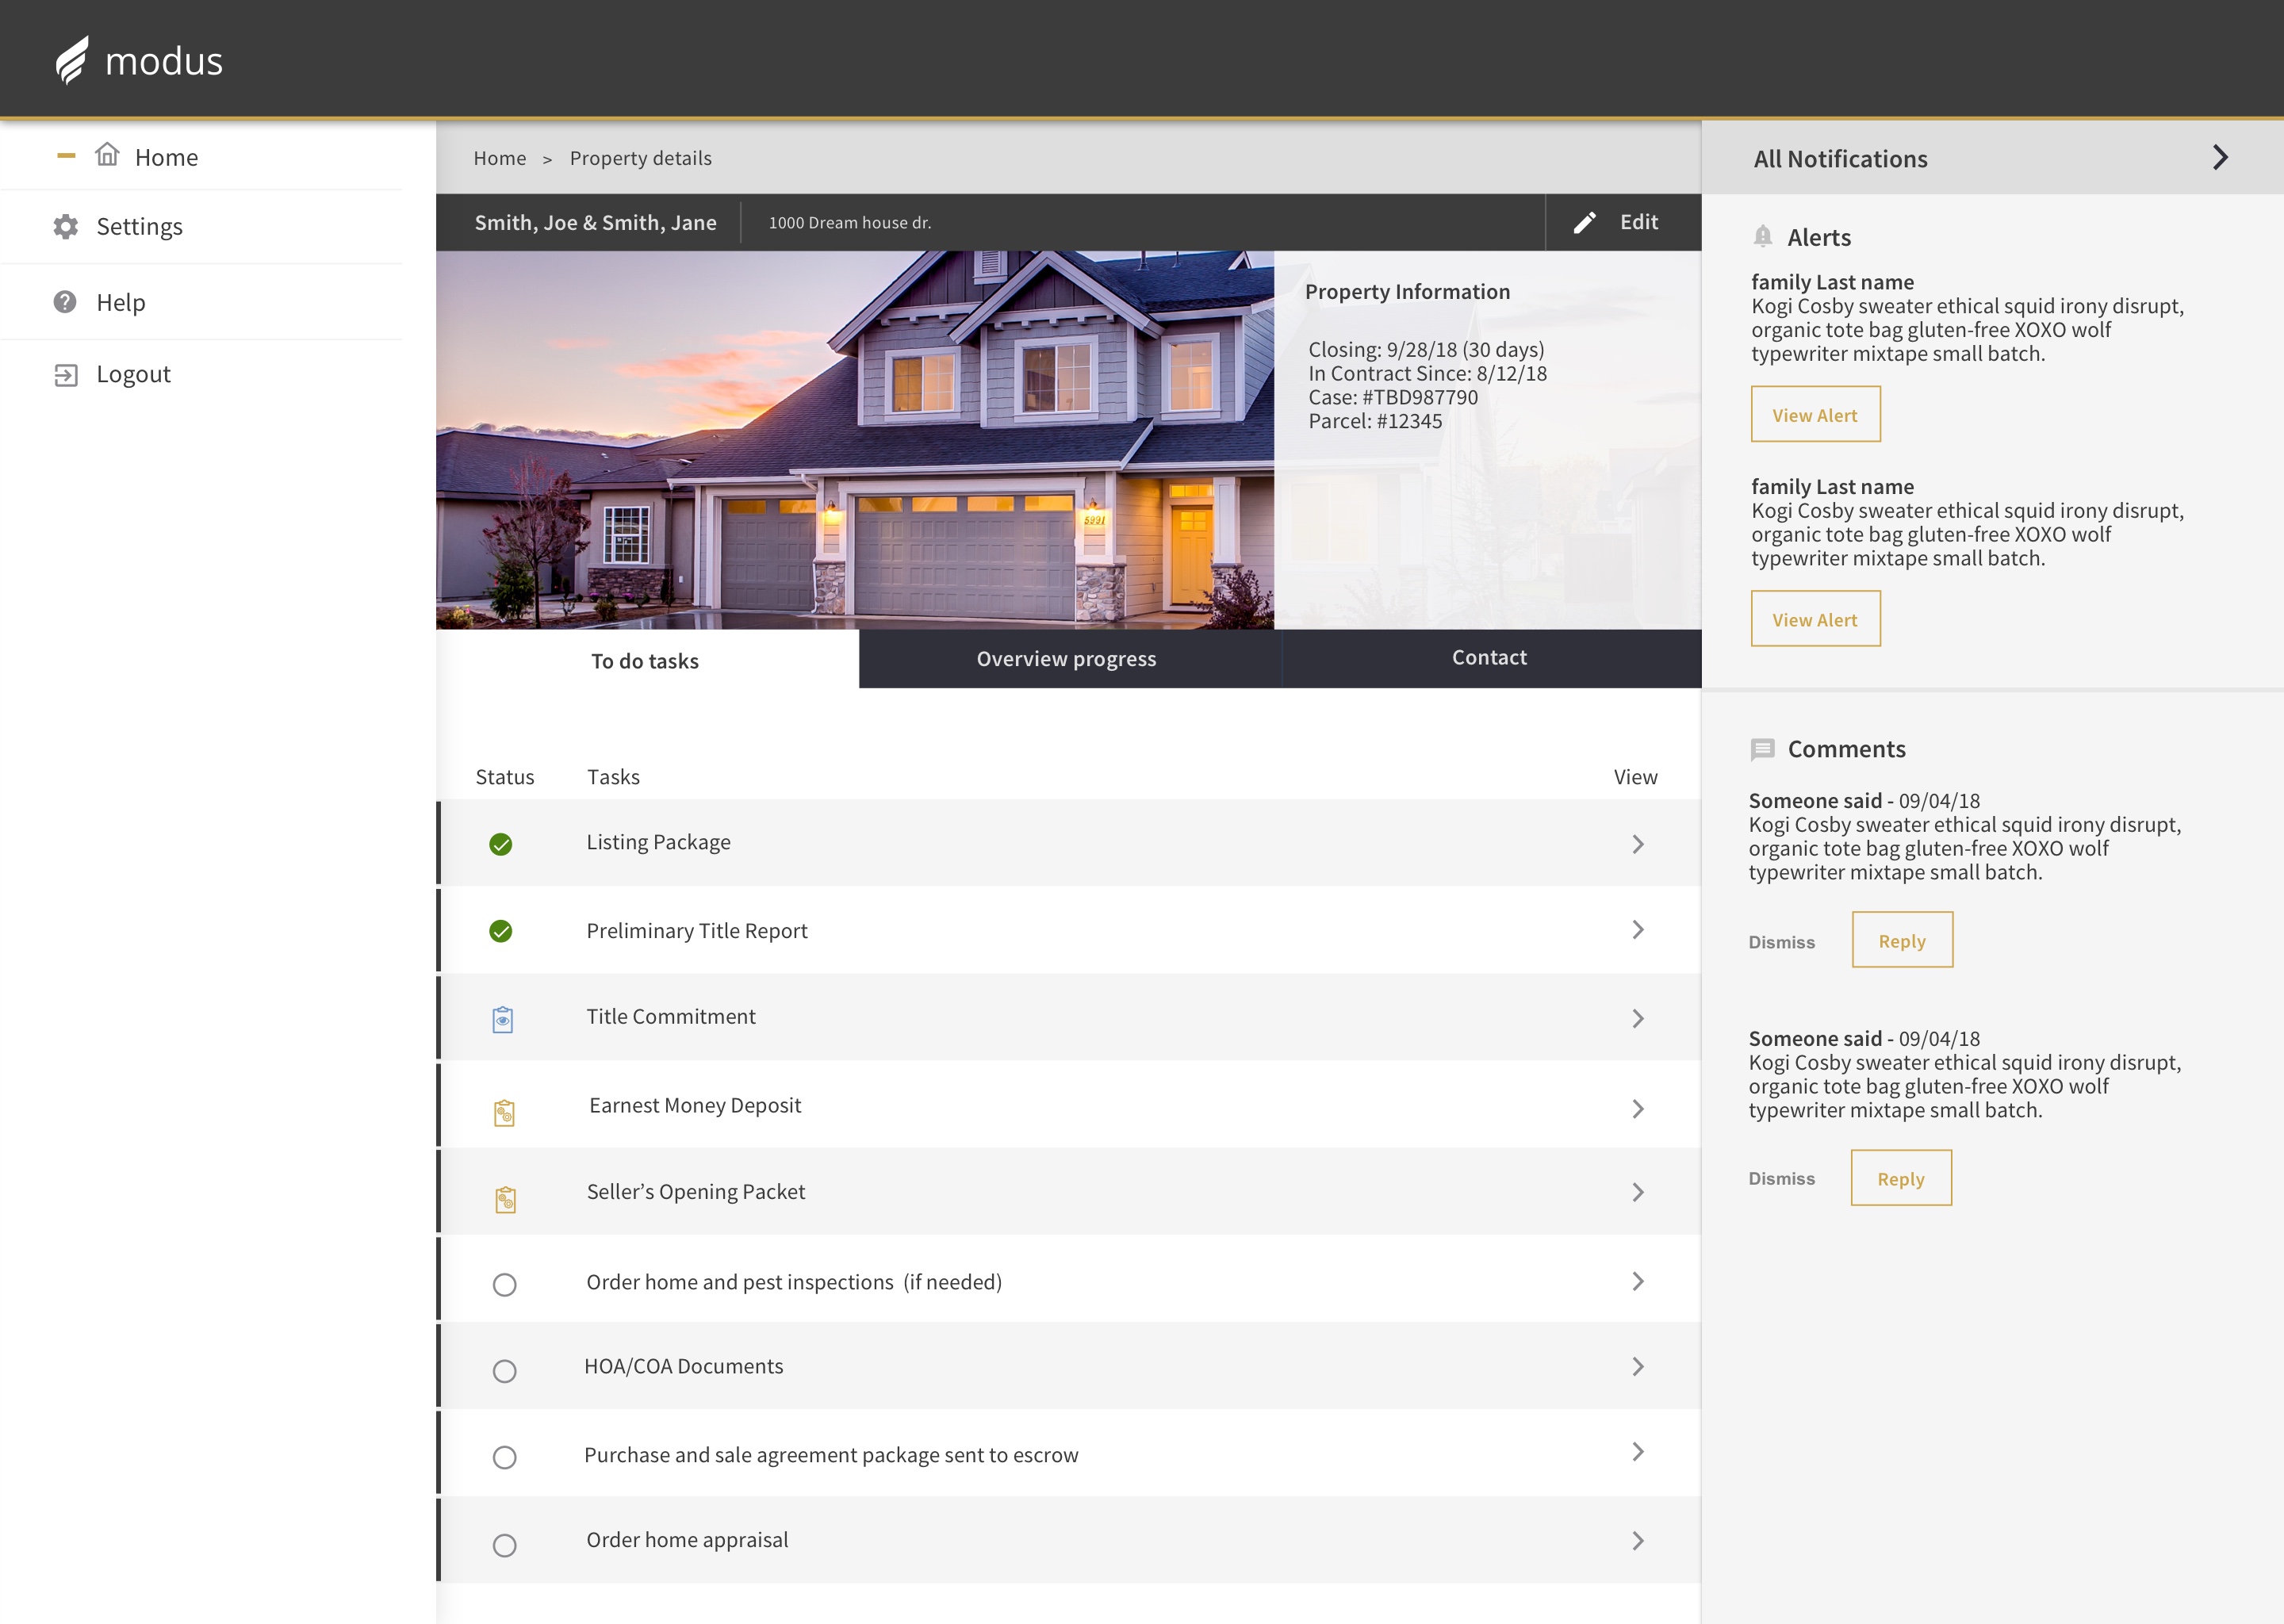The image size is (2284, 1624).
Task: Click the Preliminary Title Report task name
Action: pyautogui.click(x=697, y=930)
